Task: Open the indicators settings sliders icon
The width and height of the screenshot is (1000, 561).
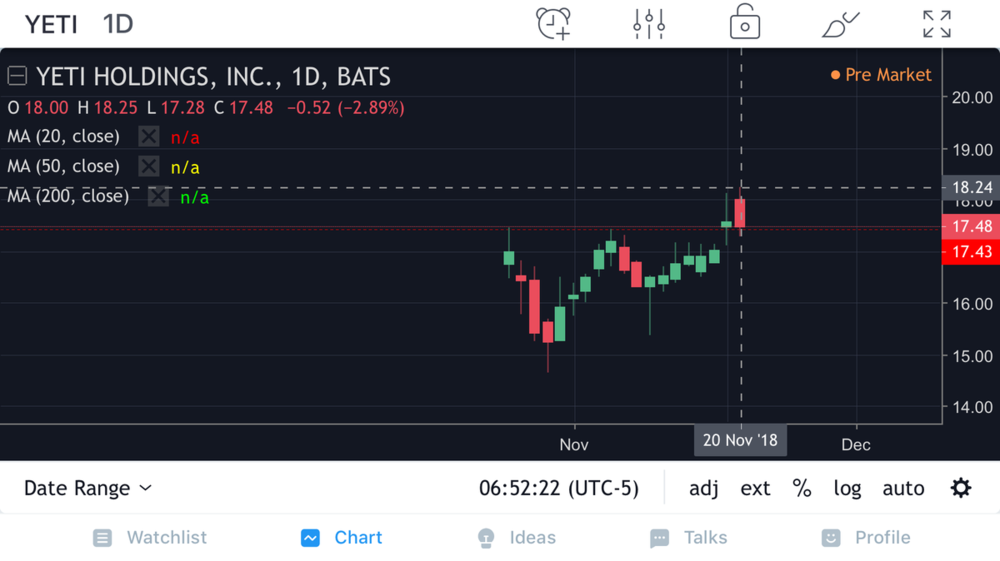Action: (x=649, y=24)
